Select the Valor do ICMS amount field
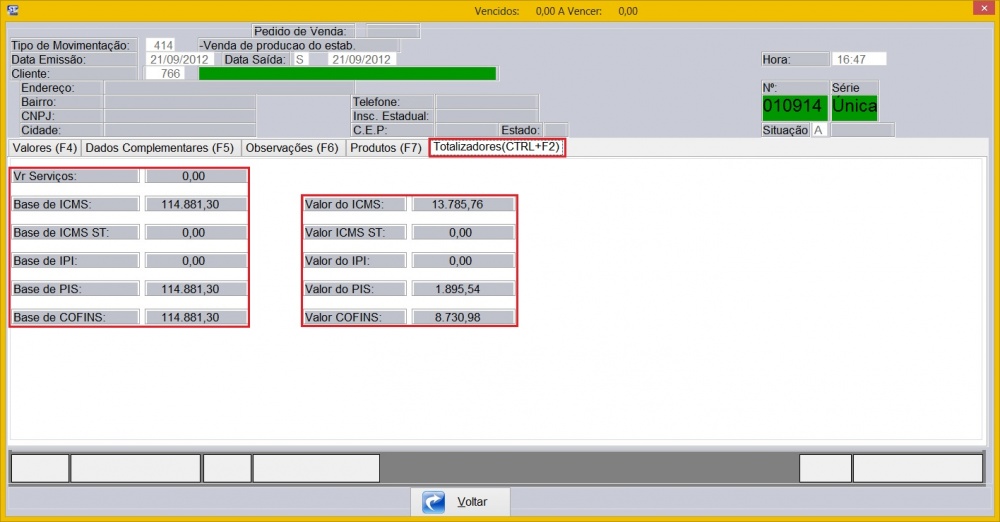The height and width of the screenshot is (522, 1000). (x=462, y=205)
